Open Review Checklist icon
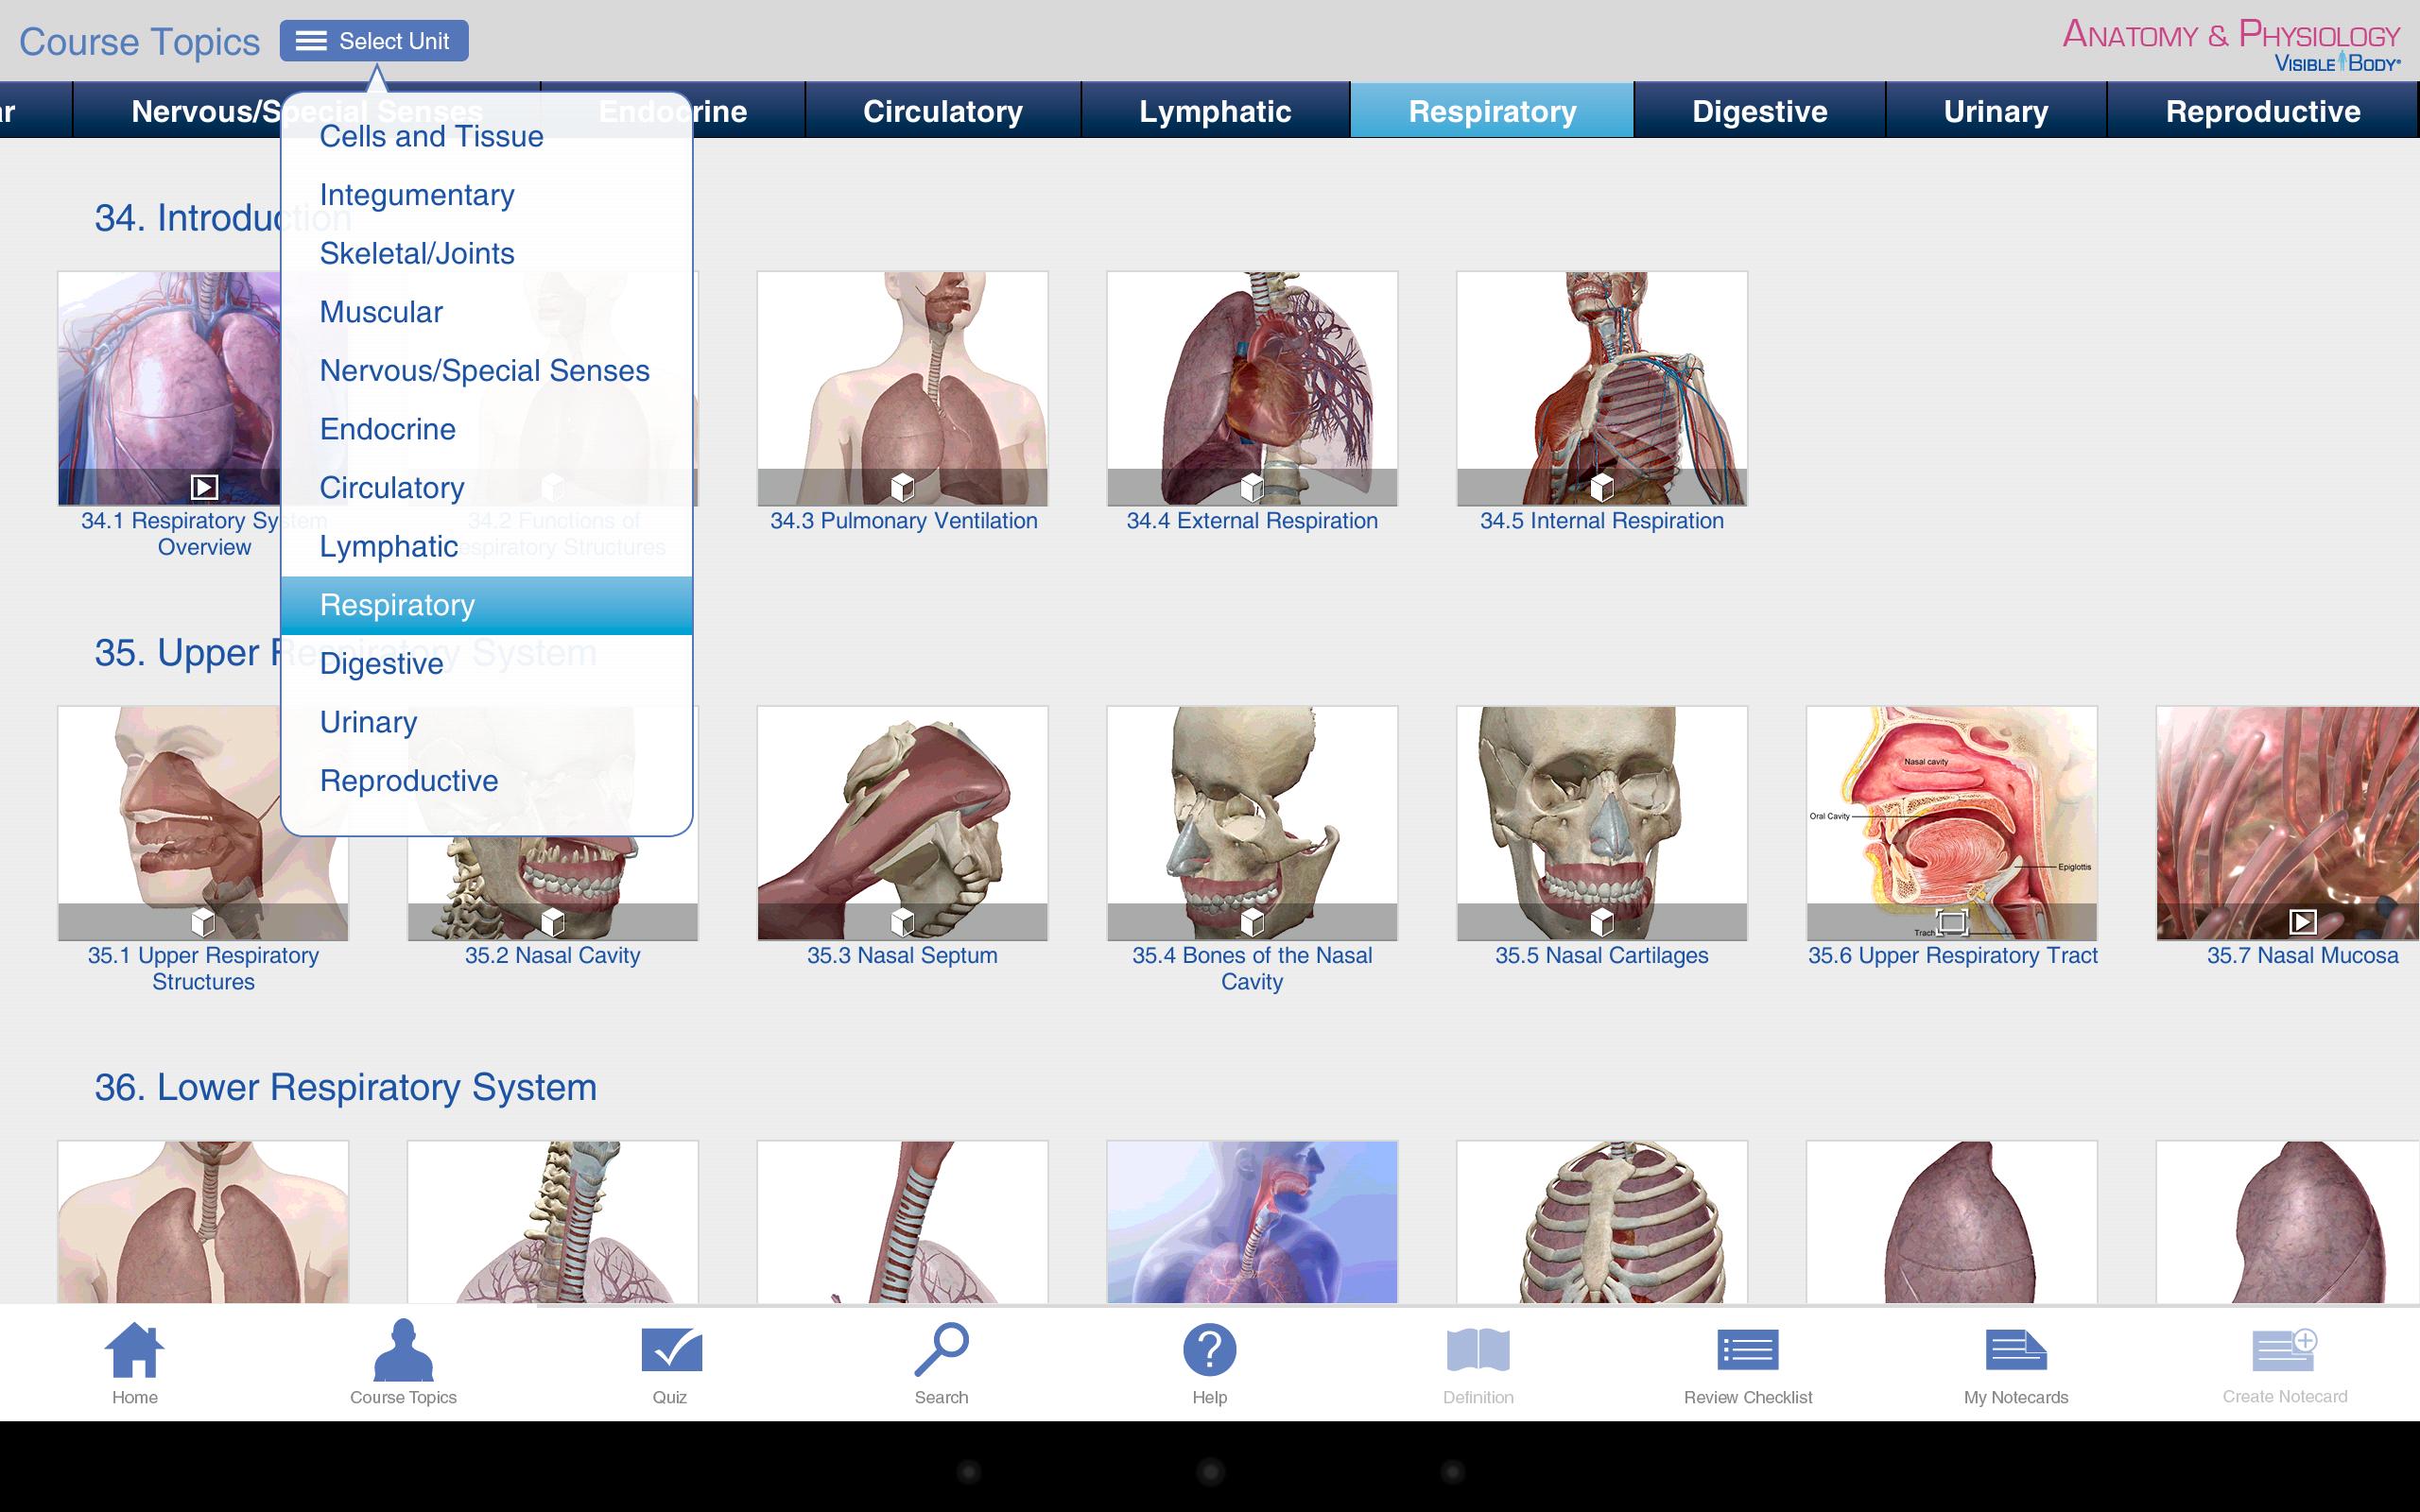 (x=1747, y=1350)
